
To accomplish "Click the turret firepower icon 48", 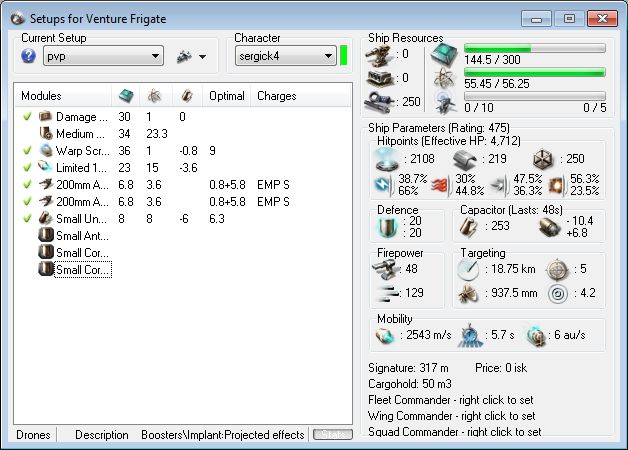I will coord(385,269).
